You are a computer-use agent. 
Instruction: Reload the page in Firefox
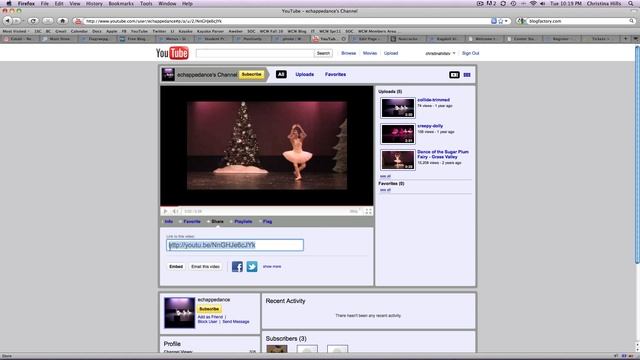click(x=33, y=21)
